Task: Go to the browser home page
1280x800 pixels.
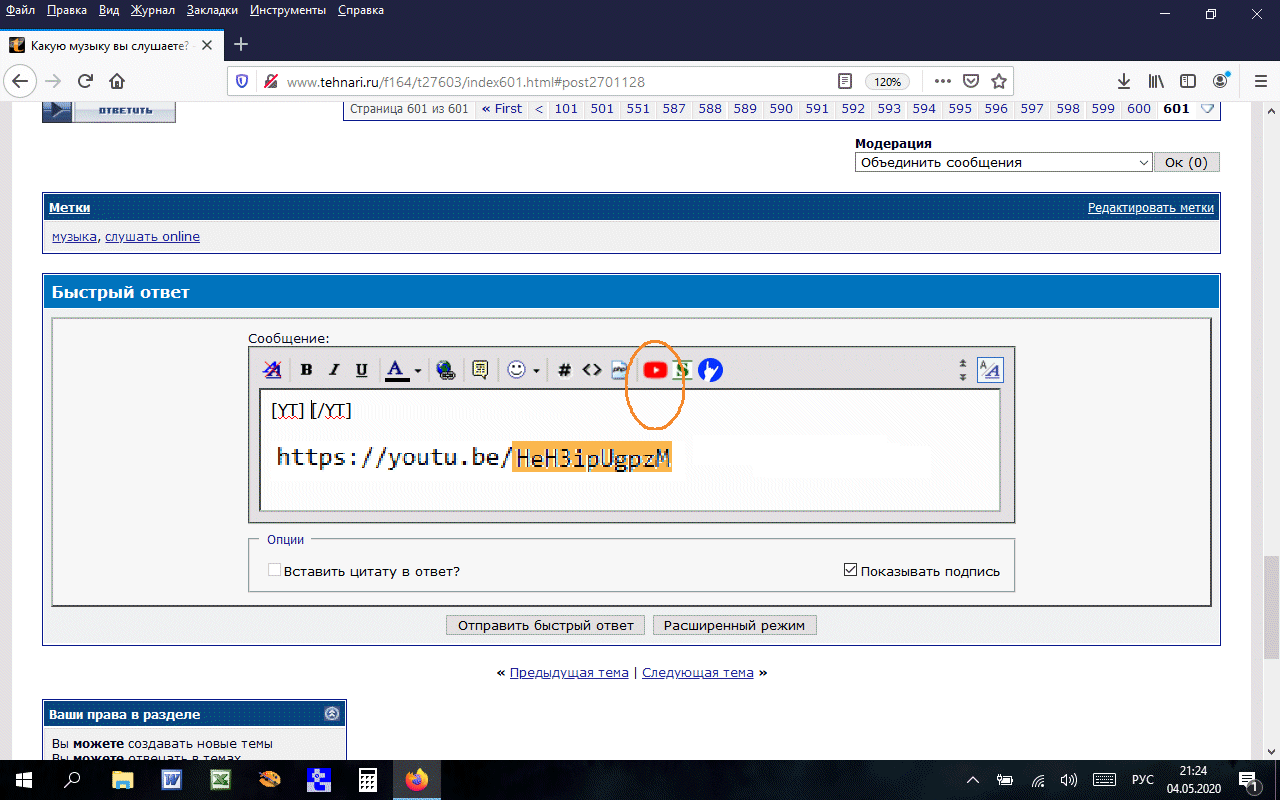Action: click(x=117, y=81)
